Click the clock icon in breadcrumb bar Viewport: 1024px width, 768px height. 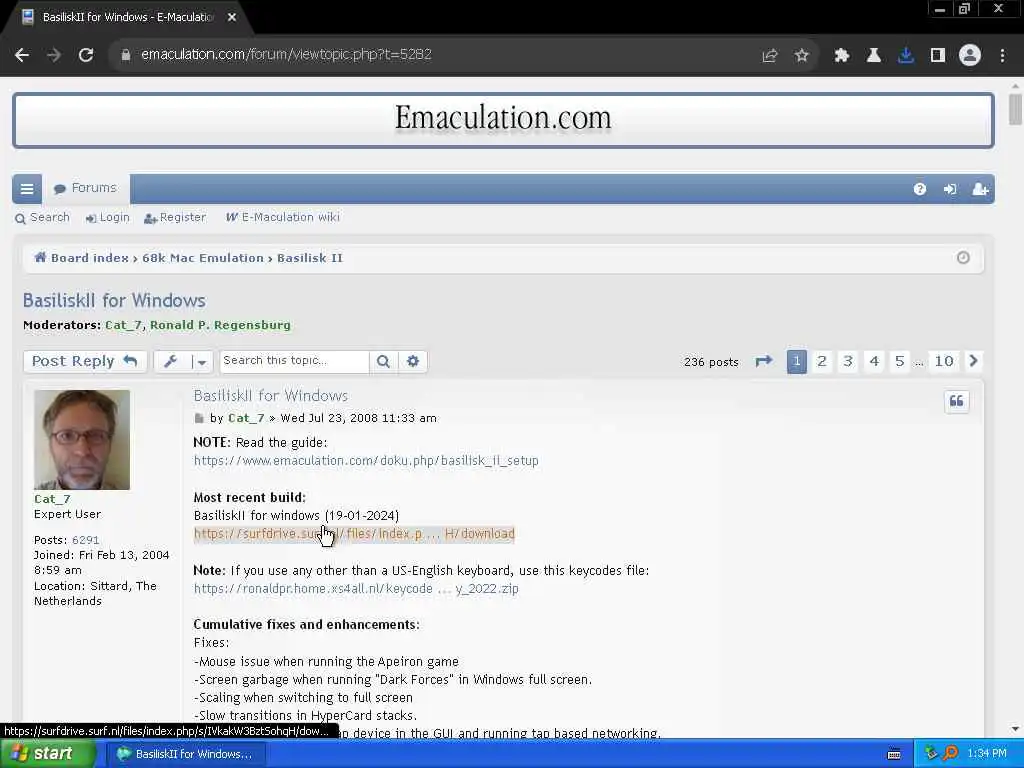(x=963, y=258)
